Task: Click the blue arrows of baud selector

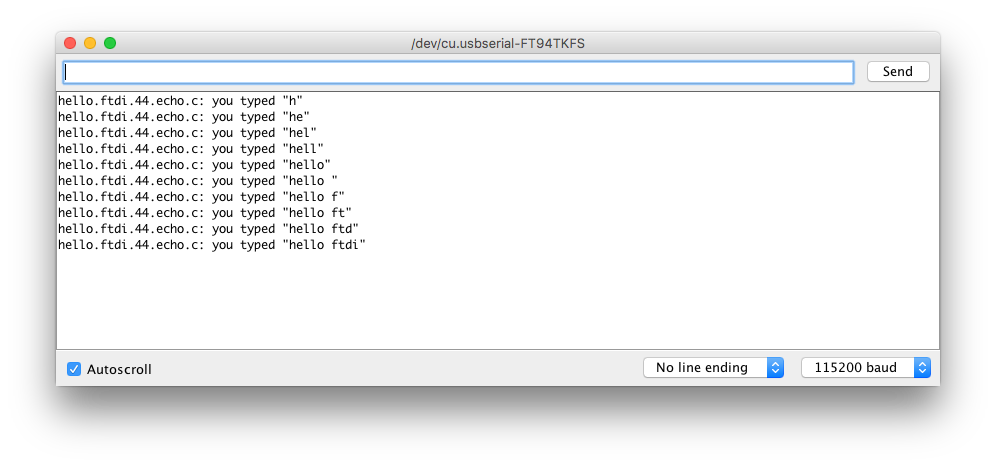Action: 922,368
